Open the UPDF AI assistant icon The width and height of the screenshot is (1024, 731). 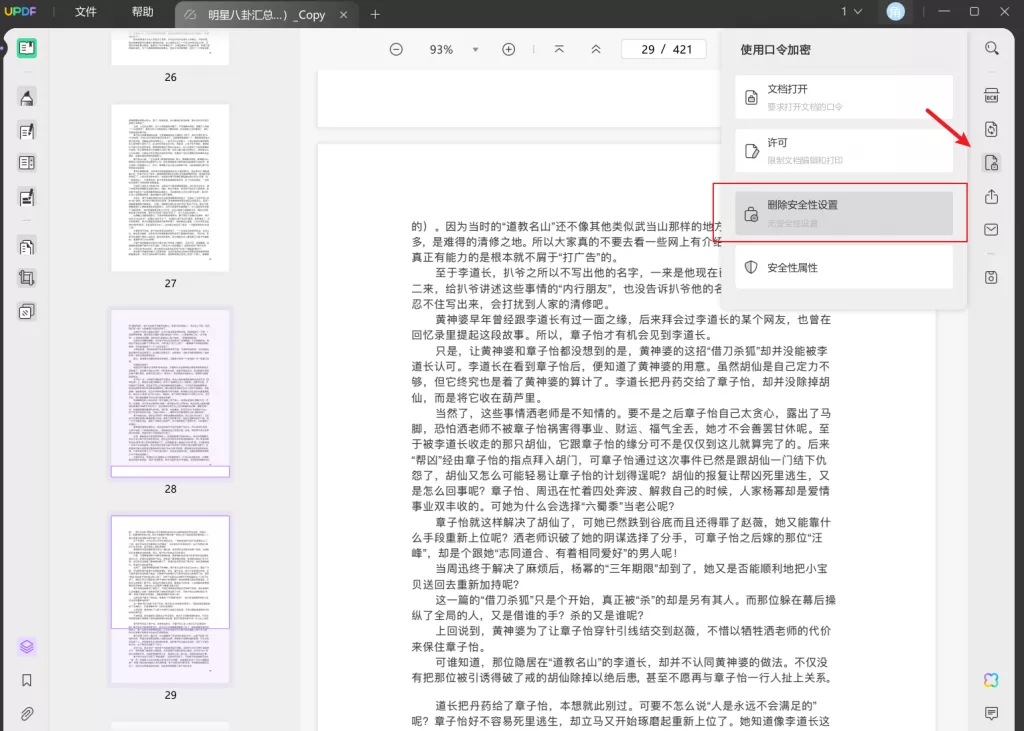click(x=991, y=680)
